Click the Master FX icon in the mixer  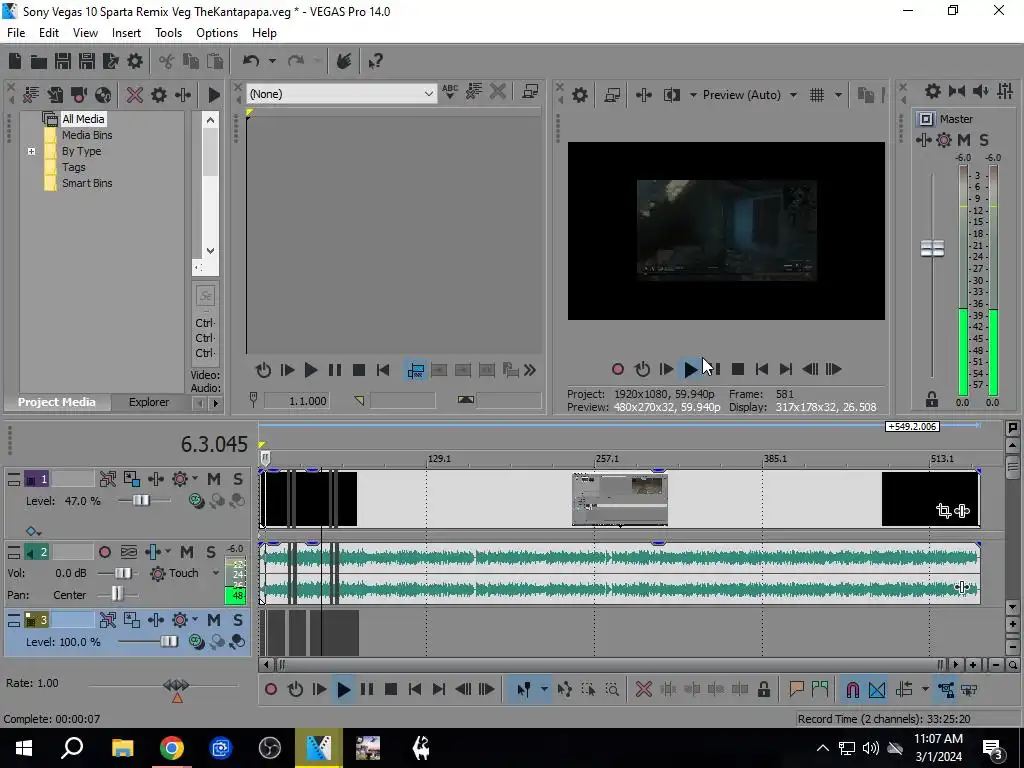pyautogui.click(x=923, y=140)
